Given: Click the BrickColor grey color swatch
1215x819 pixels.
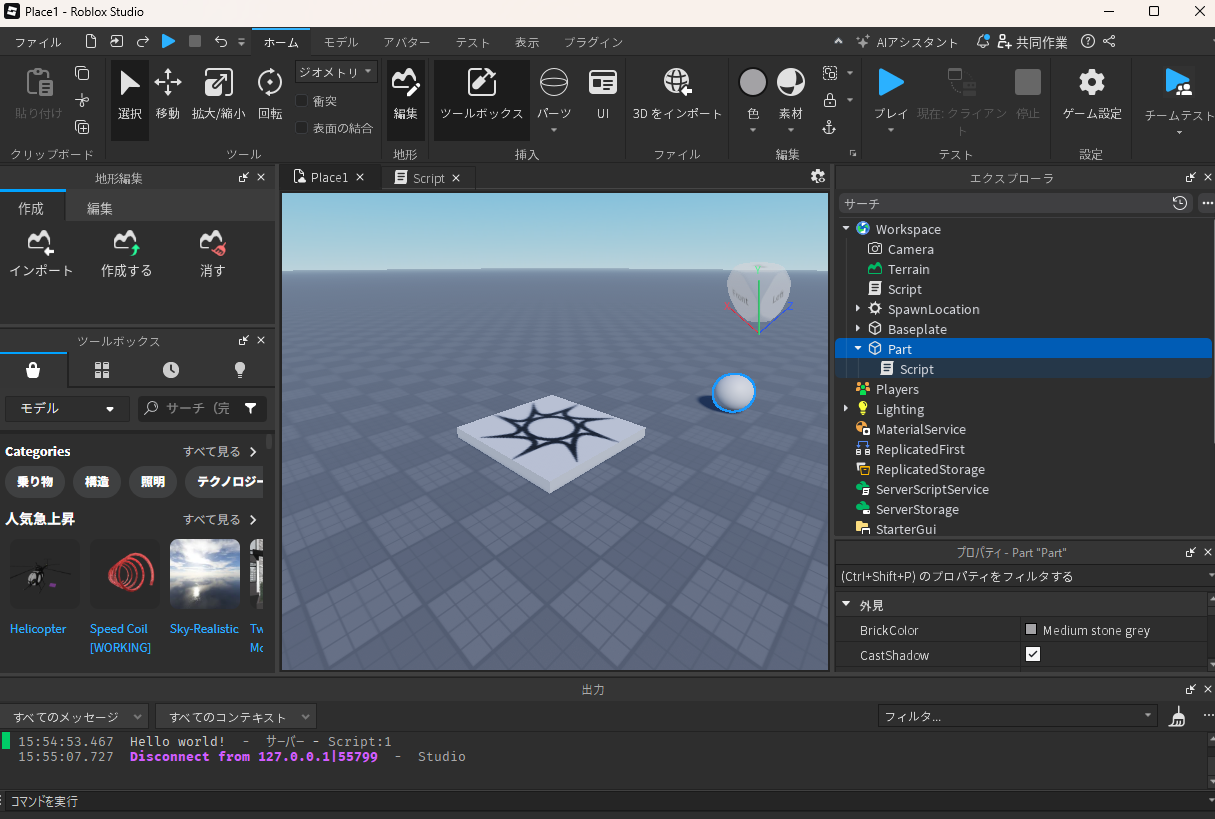Looking at the screenshot, I should coord(1031,630).
